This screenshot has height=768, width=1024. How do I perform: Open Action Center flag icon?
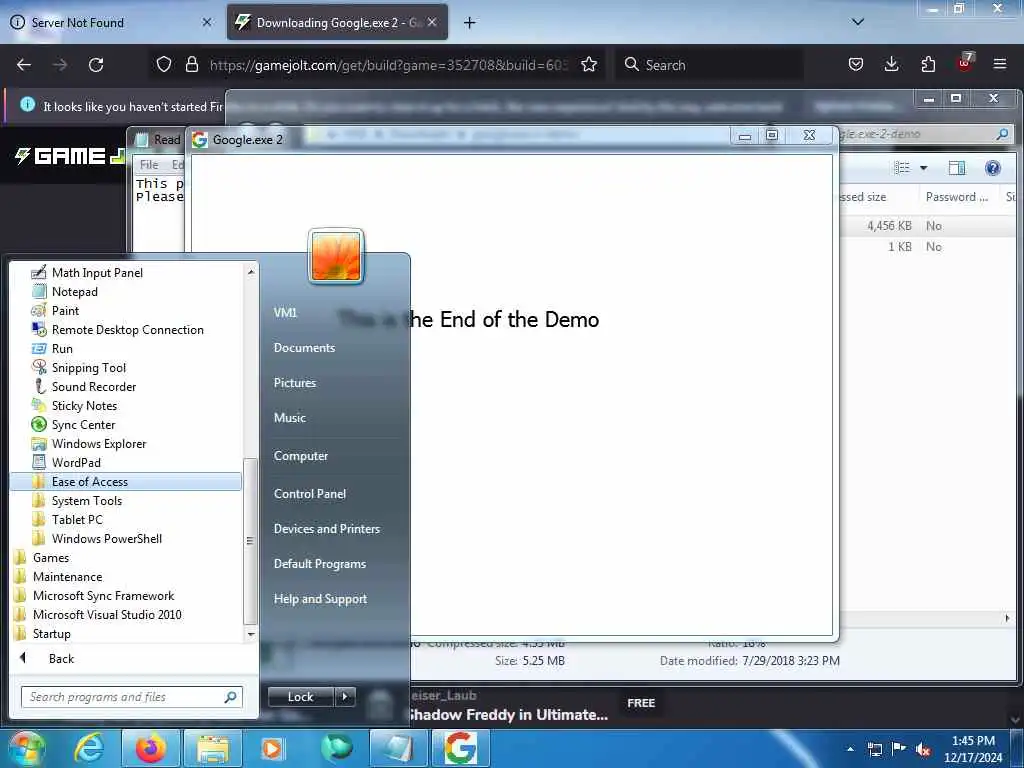pyautogui.click(x=899, y=748)
